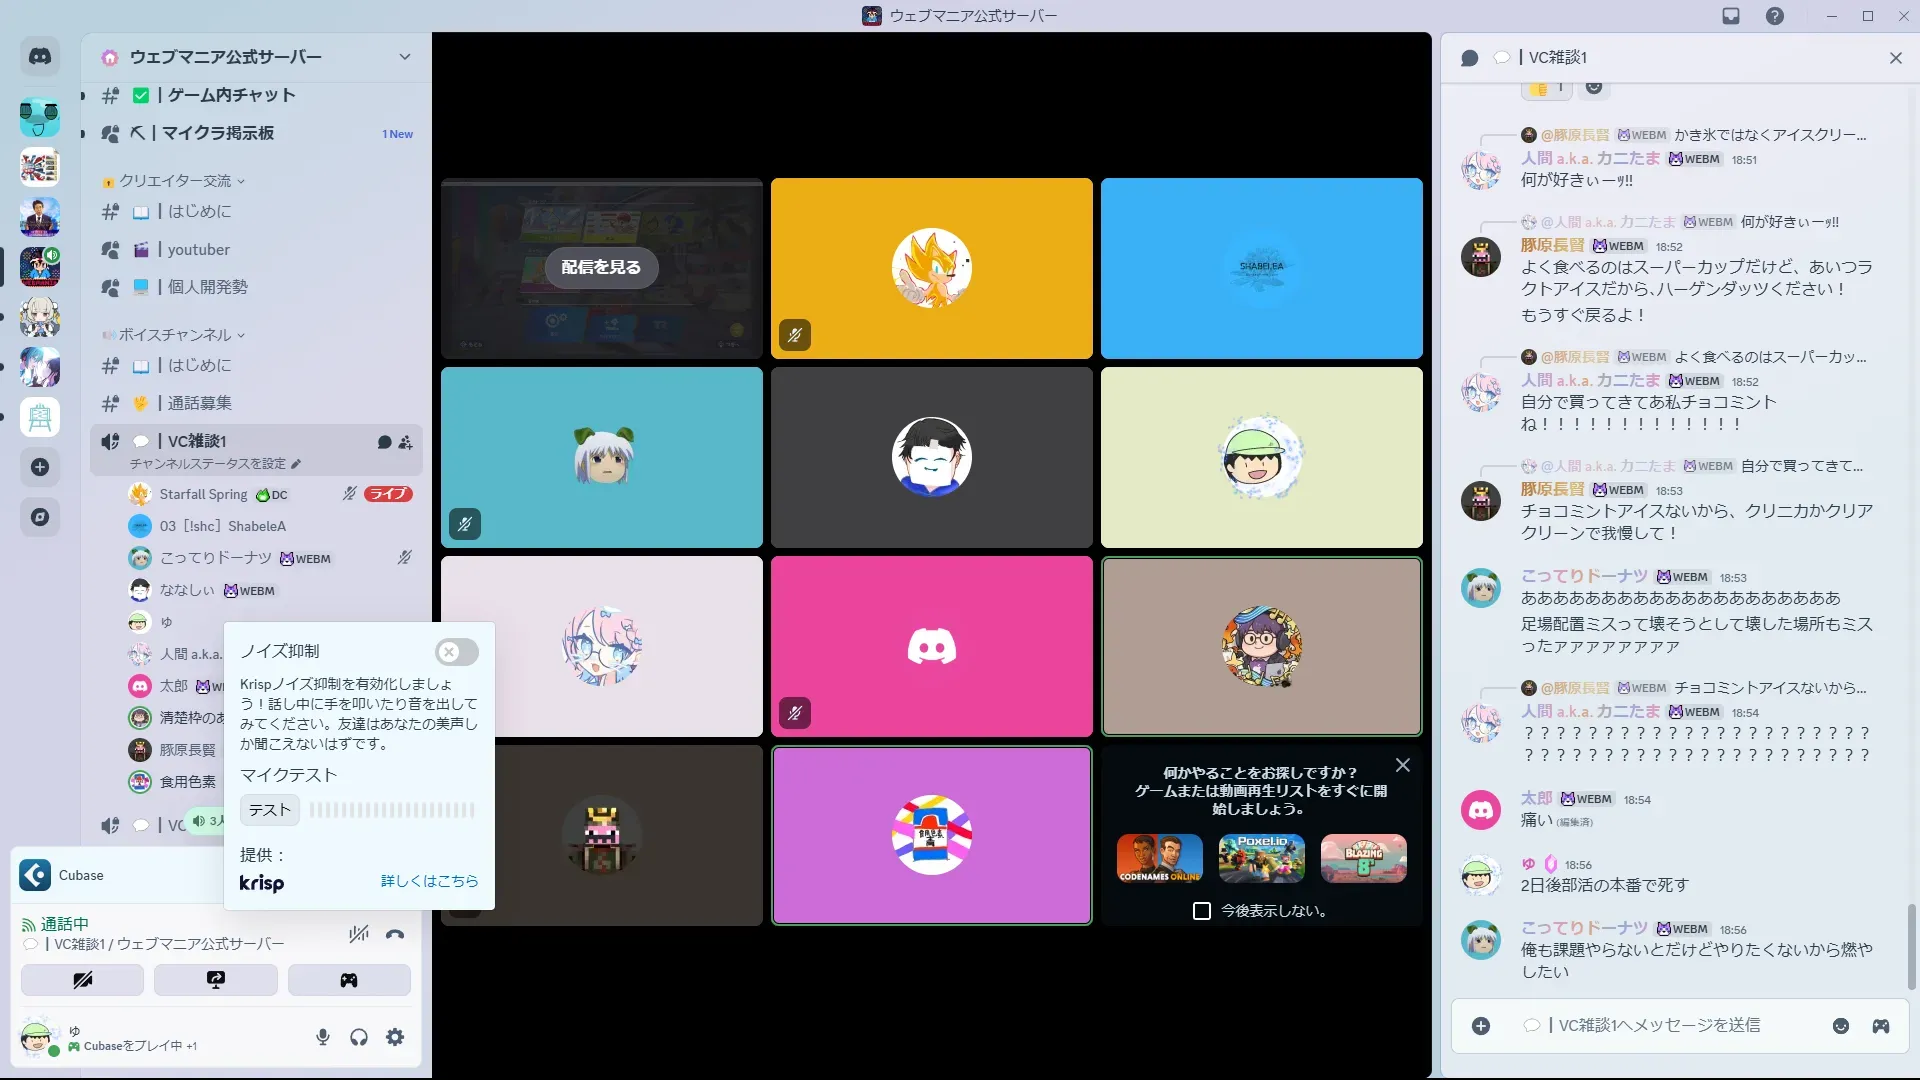Click the start activity controller button
Screen dimensions: 1920x1080
(349, 980)
